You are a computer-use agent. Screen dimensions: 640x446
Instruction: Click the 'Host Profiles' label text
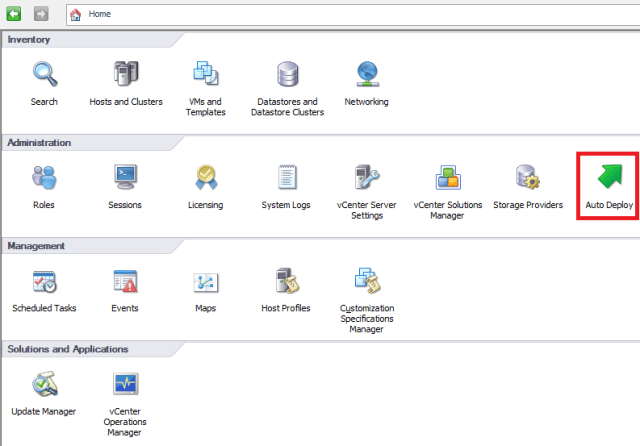pyautogui.click(x=286, y=308)
